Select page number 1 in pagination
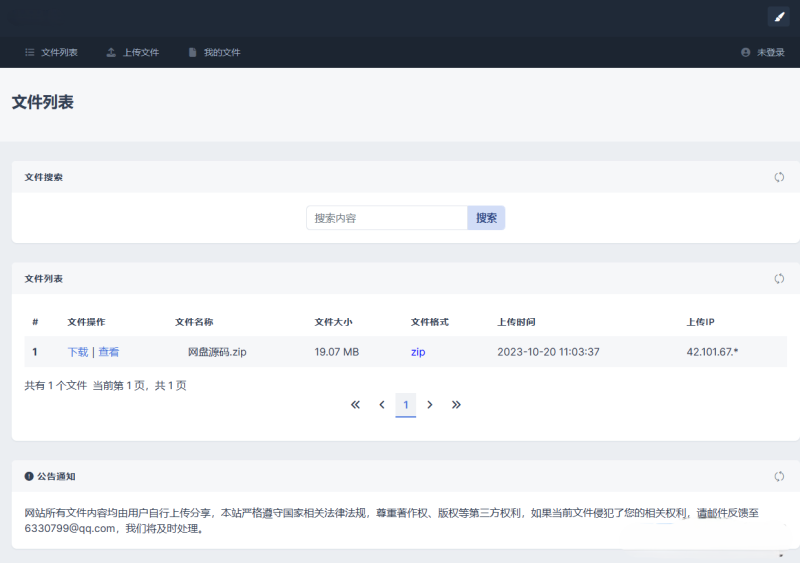This screenshot has height=563, width=800. 405,405
